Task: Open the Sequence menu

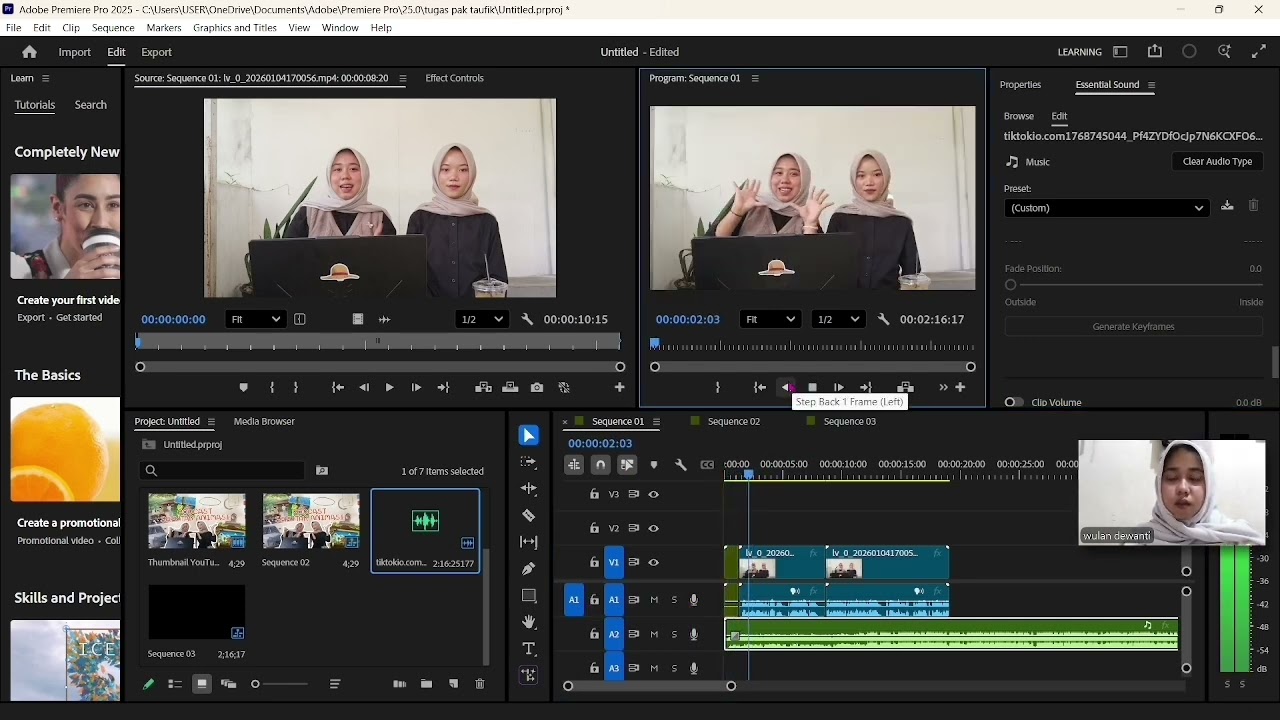Action: tap(113, 28)
